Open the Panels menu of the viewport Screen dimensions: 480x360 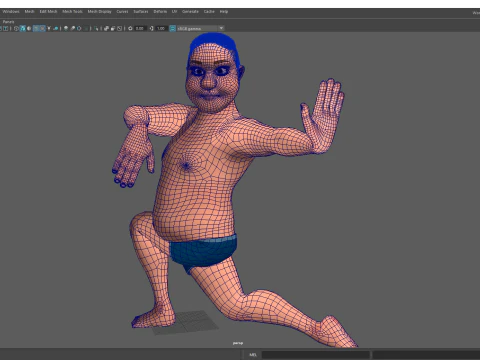pos(9,22)
